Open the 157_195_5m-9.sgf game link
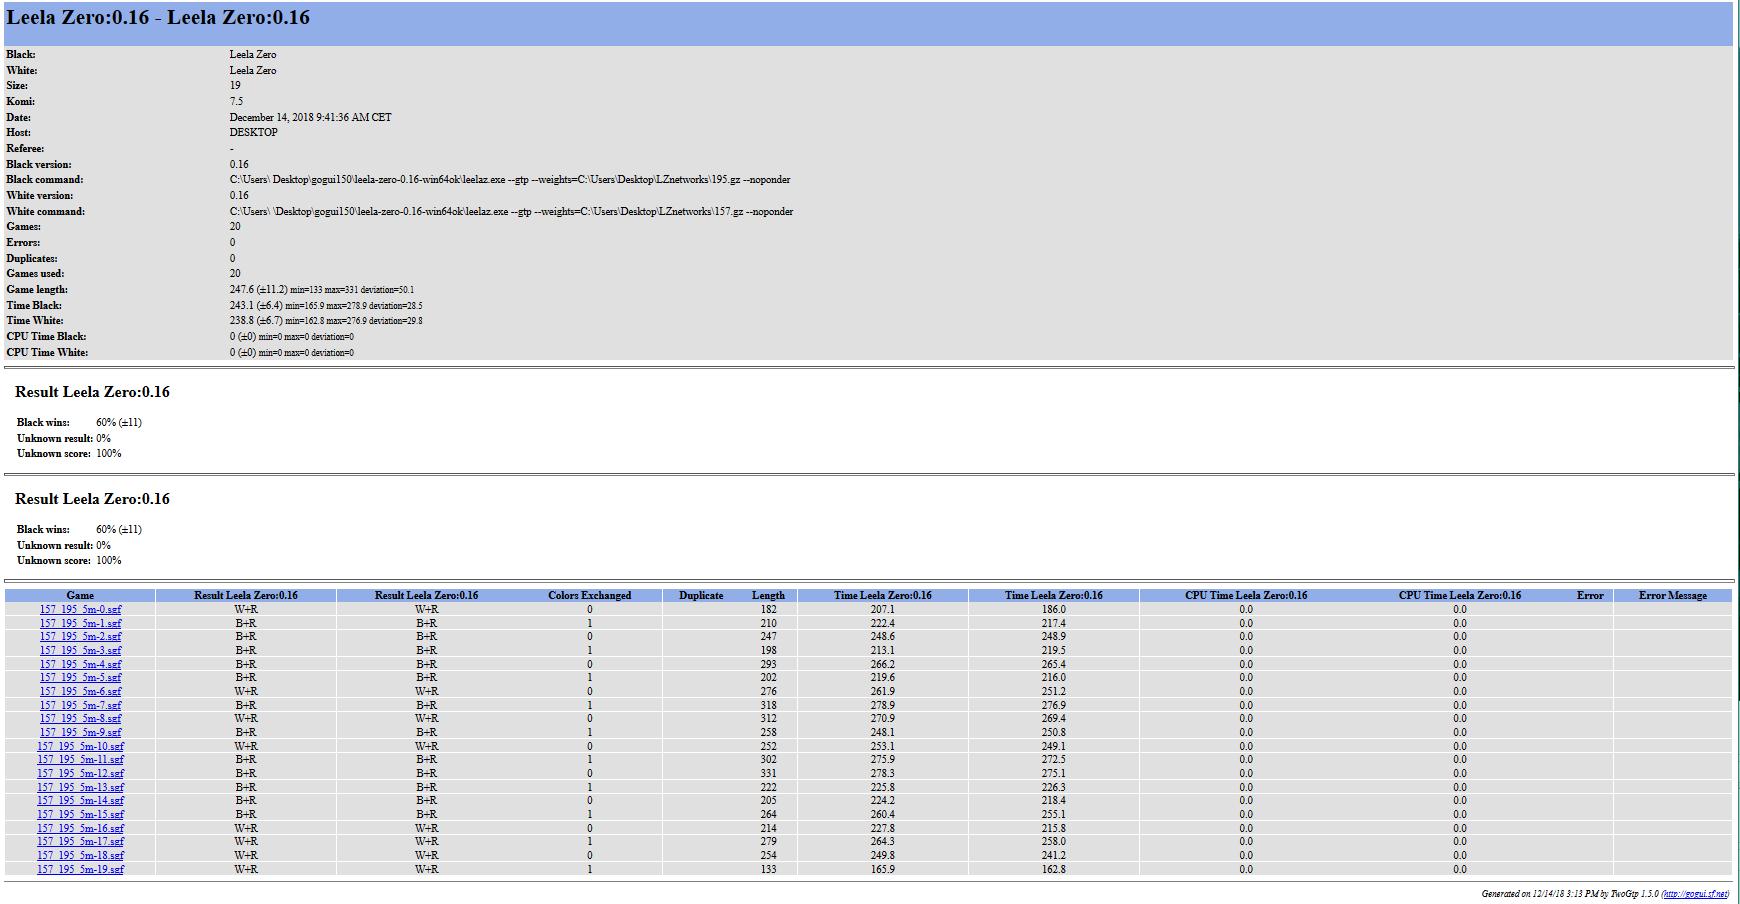This screenshot has width=1740, height=904. coord(80,732)
